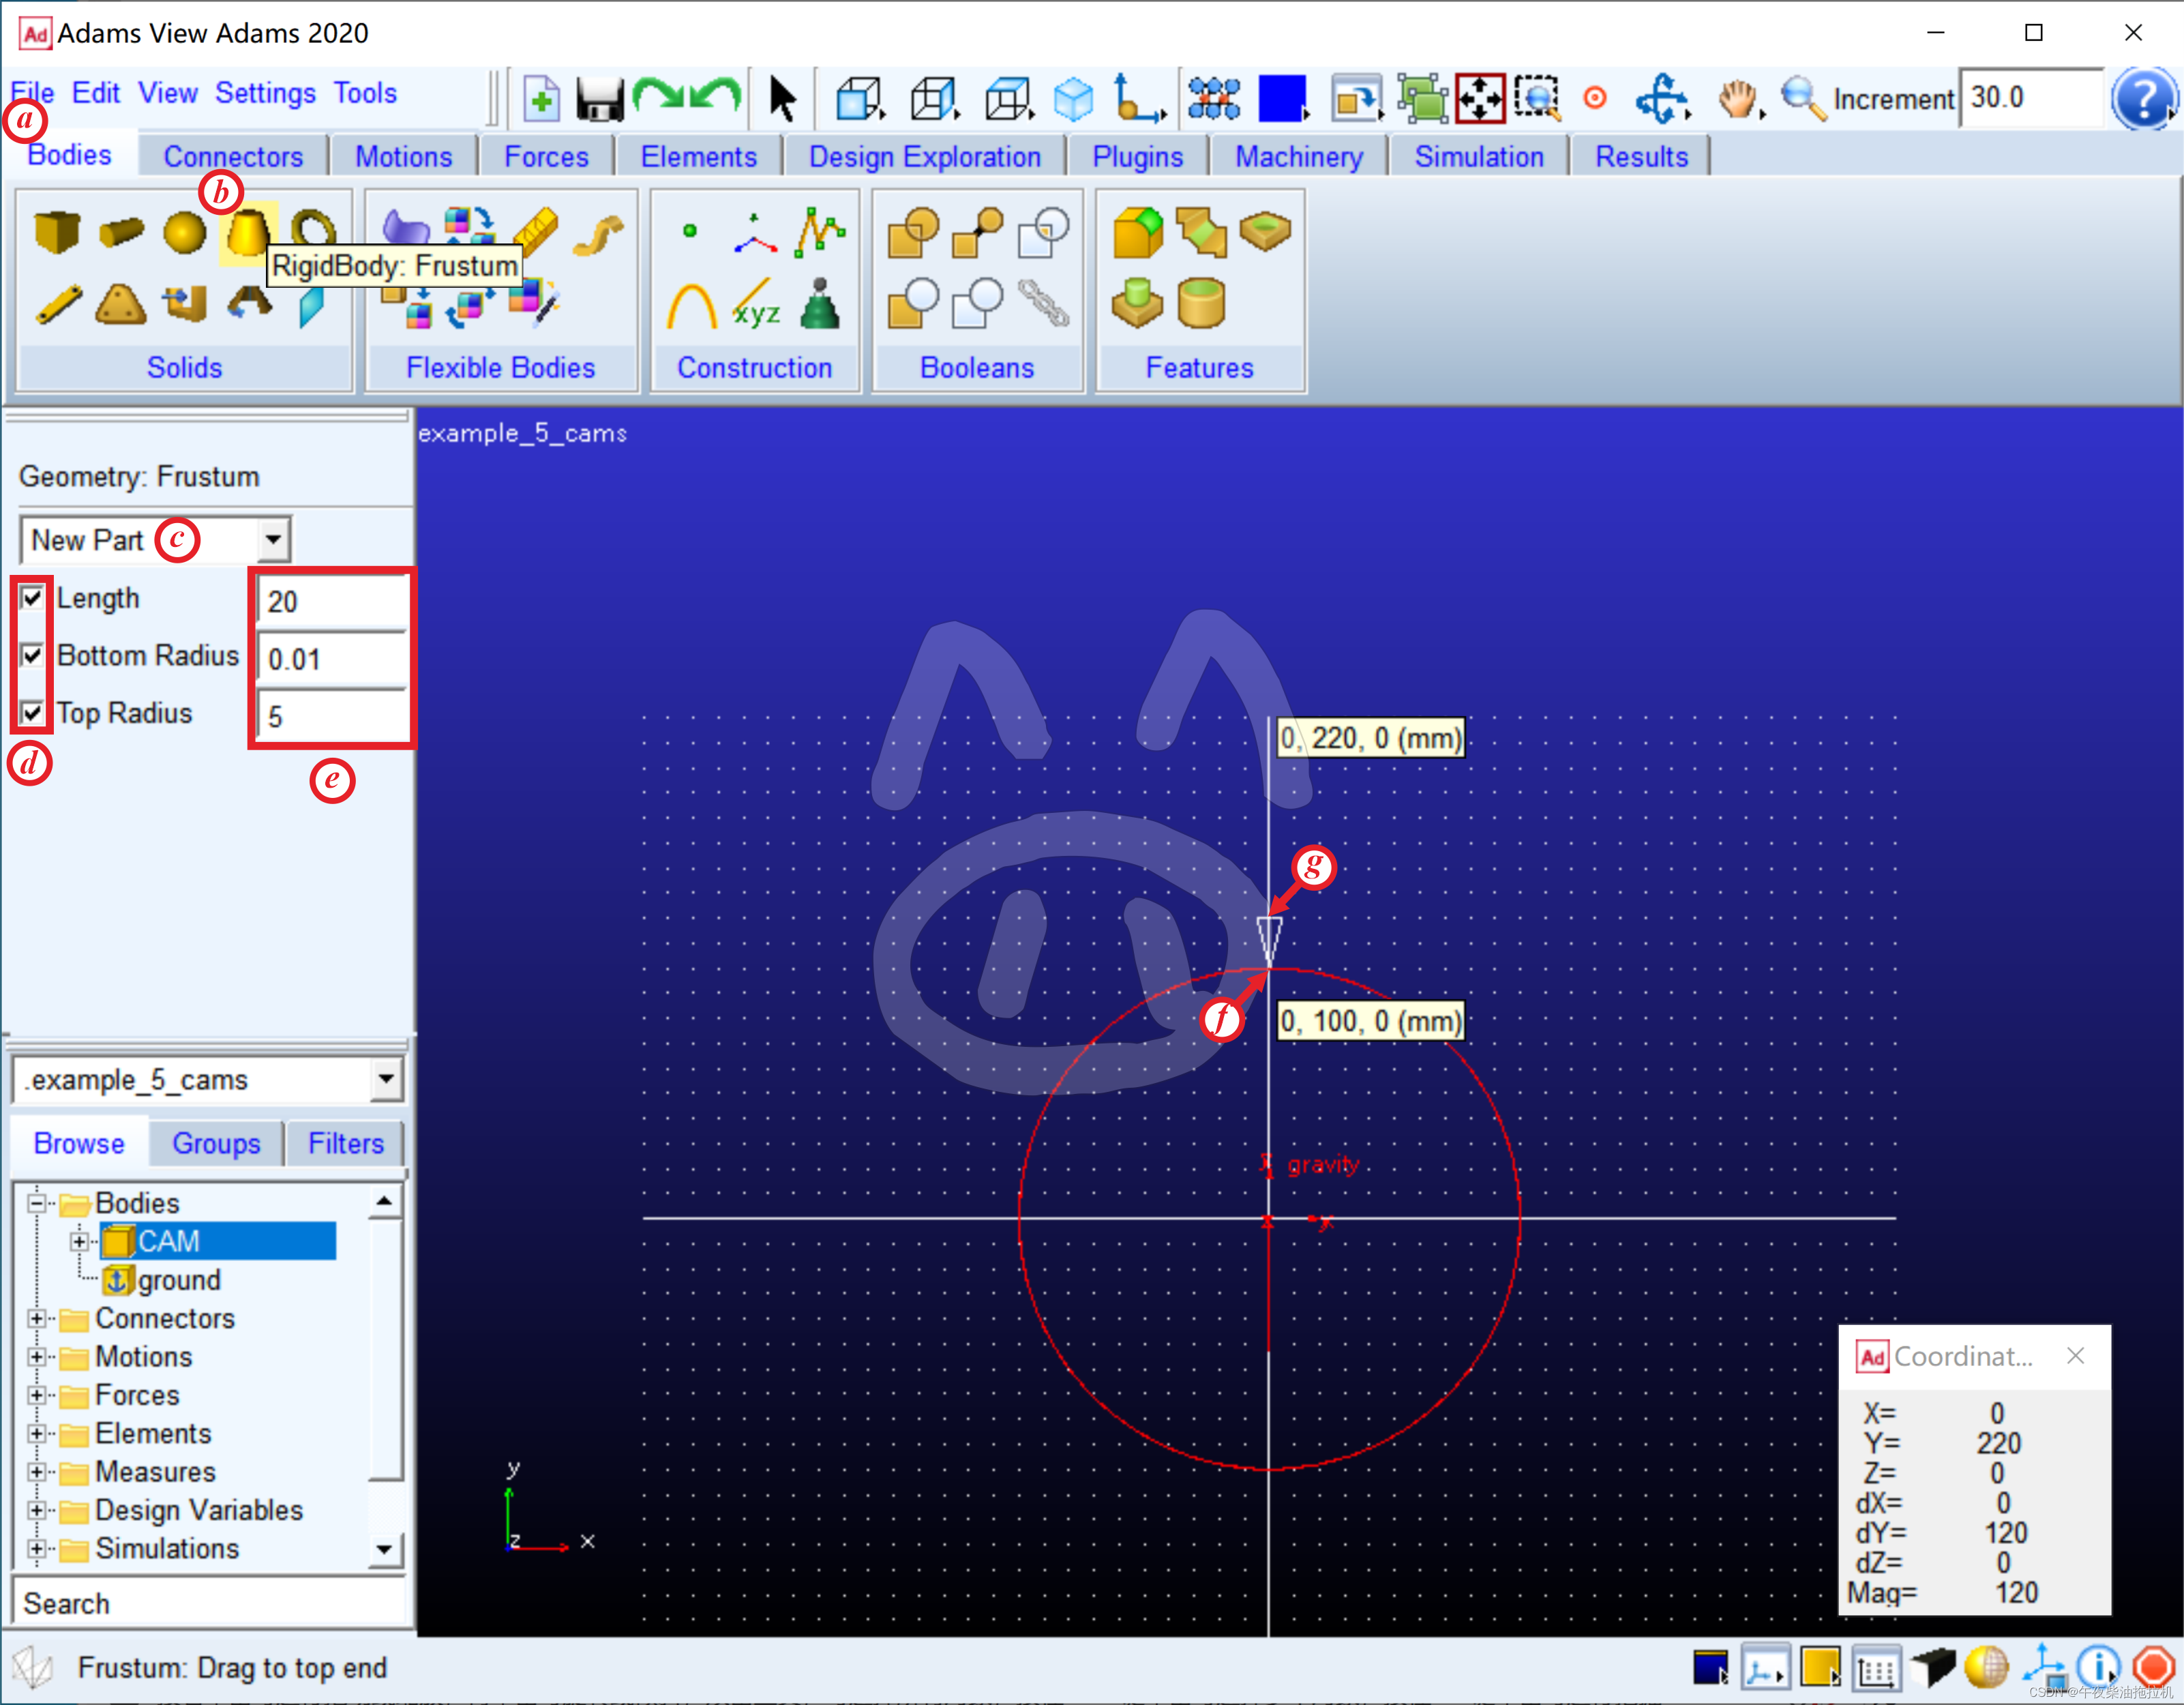Uncheck the Length checkbox
Image resolution: width=2184 pixels, height=1705 pixels.
pyautogui.click(x=32, y=598)
